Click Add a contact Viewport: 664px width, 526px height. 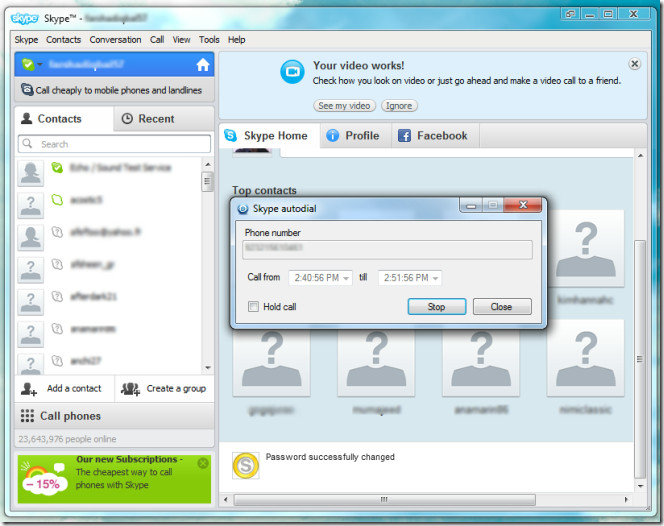click(65, 389)
